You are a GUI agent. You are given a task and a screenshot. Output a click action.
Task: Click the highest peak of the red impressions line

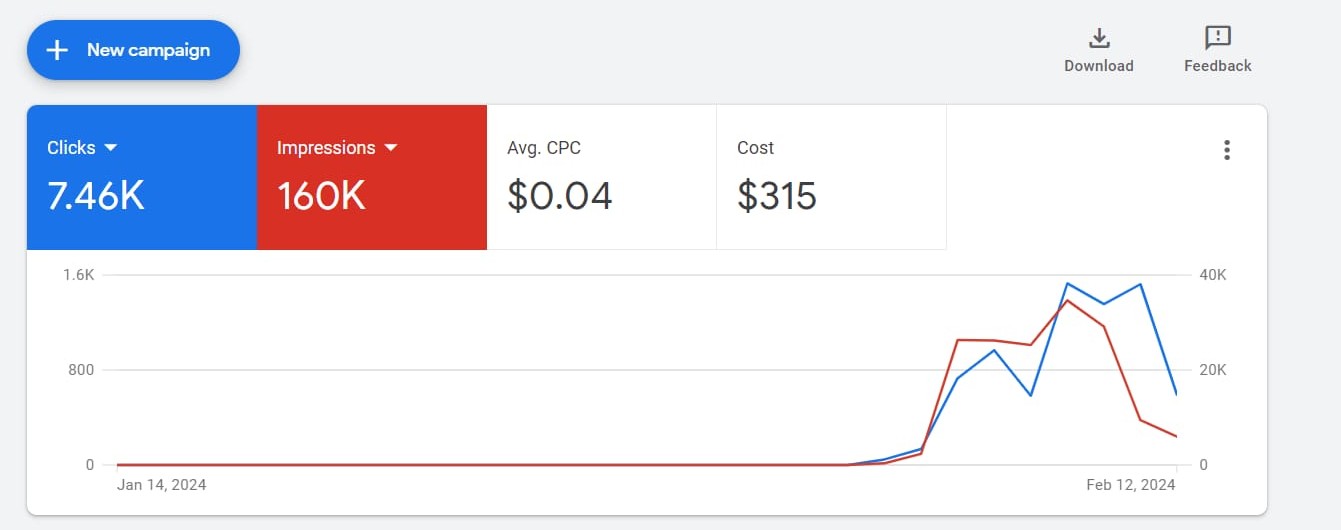1067,300
